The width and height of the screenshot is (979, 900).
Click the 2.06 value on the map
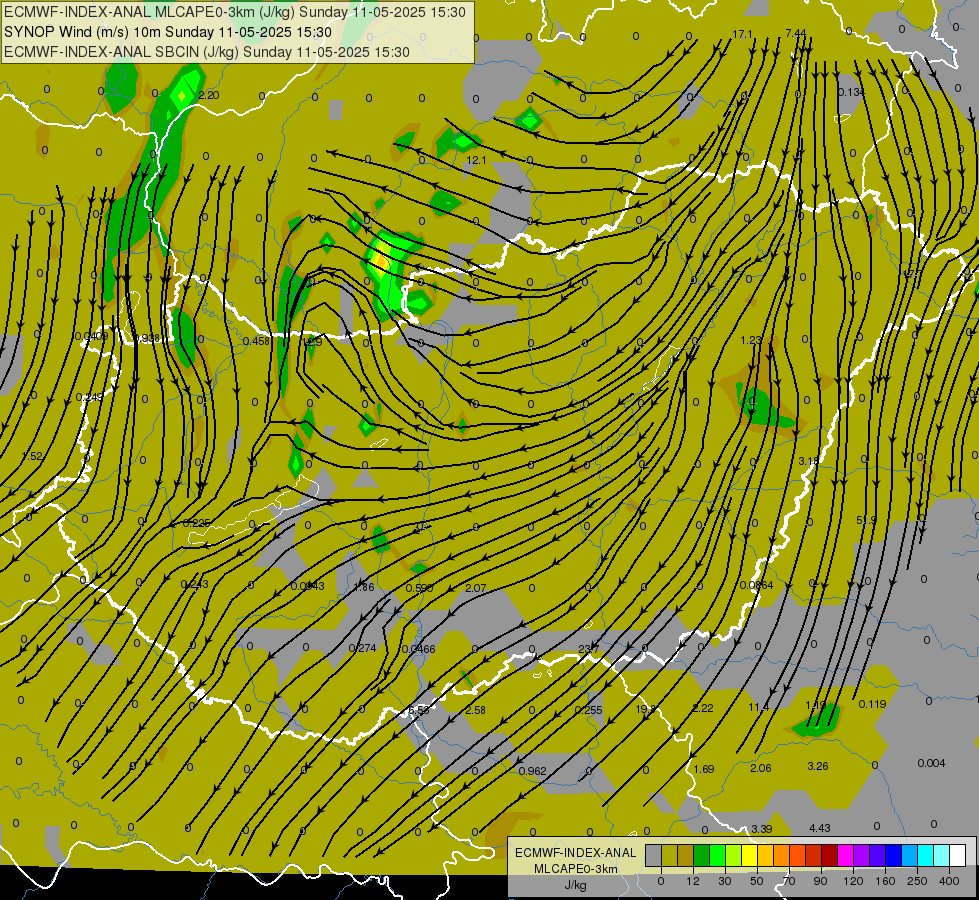click(x=760, y=768)
